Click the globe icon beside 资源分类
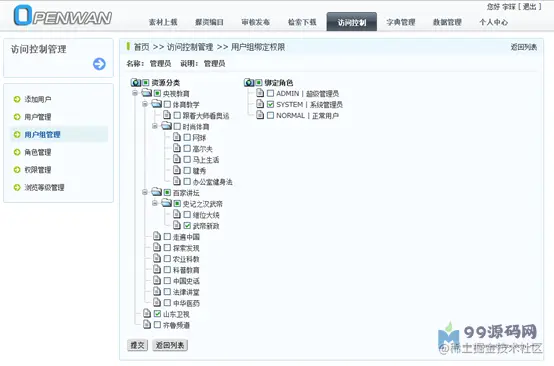 (x=136, y=83)
